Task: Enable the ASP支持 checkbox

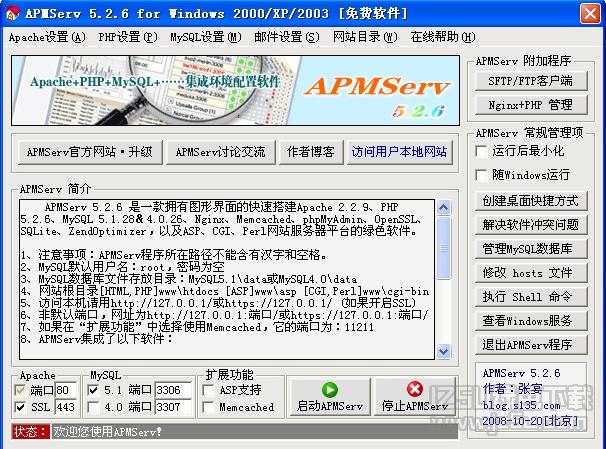Action: point(208,390)
